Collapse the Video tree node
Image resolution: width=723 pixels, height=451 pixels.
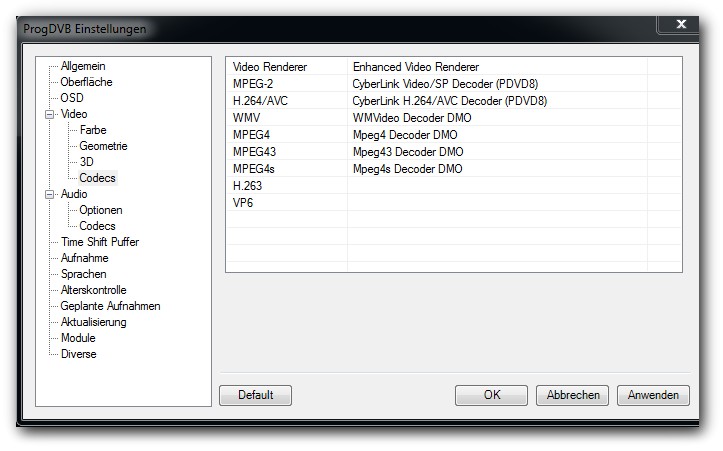[x=49, y=114]
